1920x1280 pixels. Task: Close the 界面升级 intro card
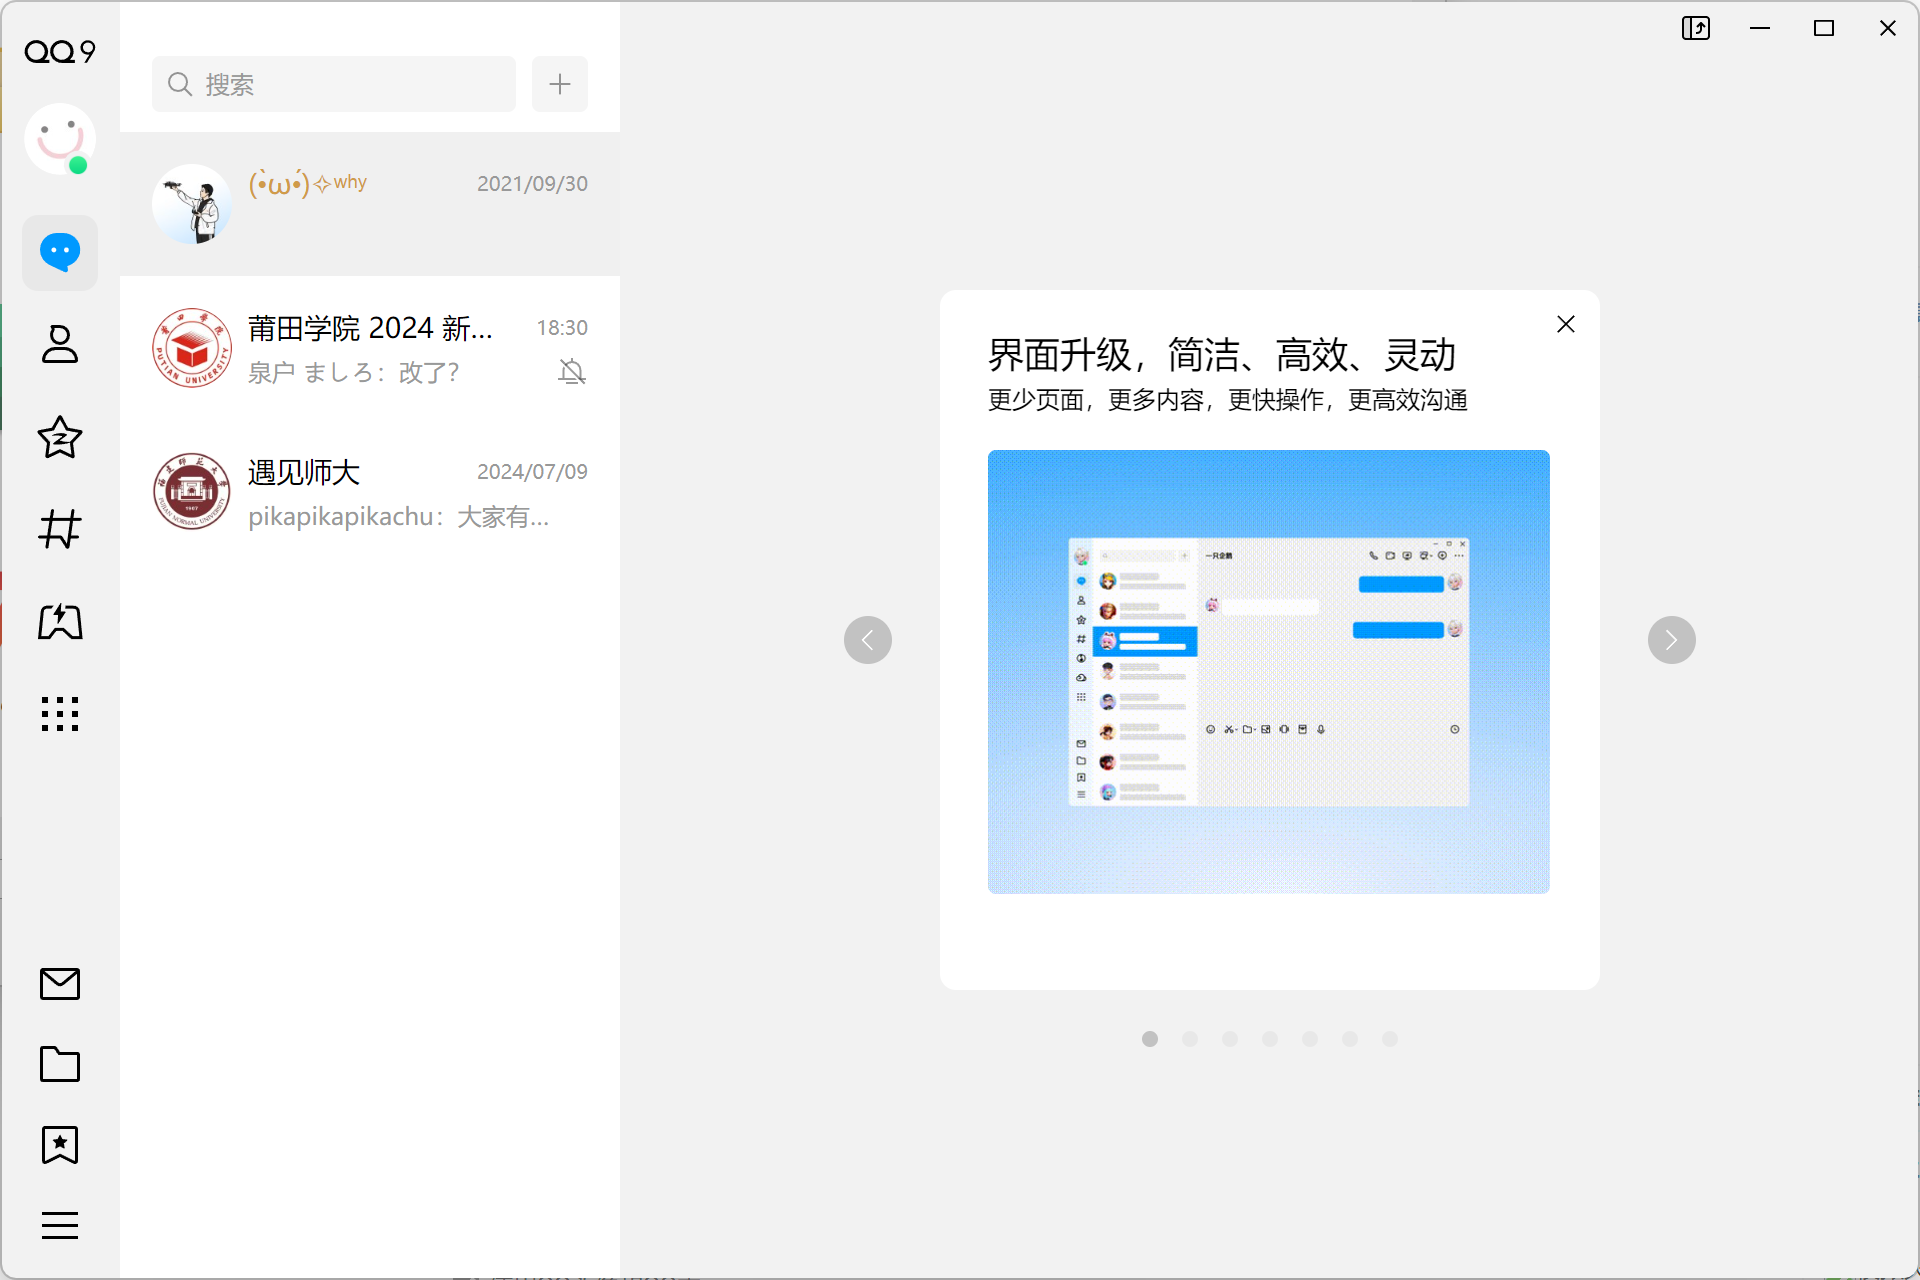1566,324
